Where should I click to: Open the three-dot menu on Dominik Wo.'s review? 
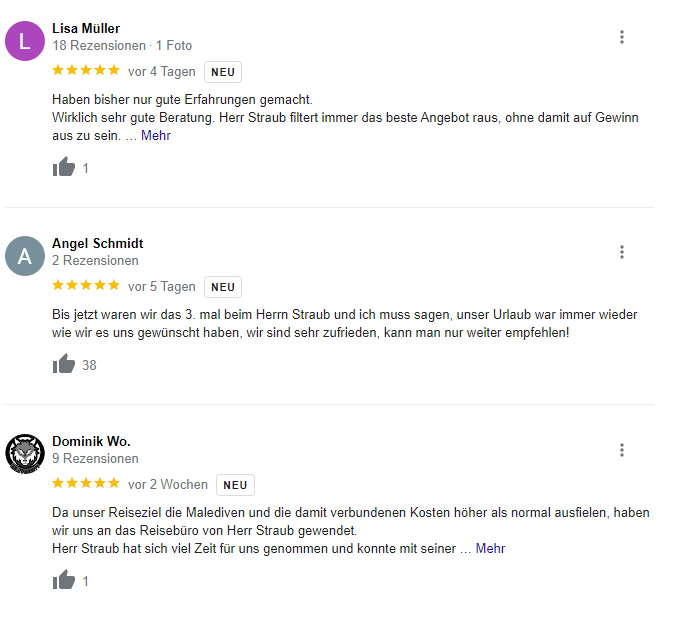point(621,450)
